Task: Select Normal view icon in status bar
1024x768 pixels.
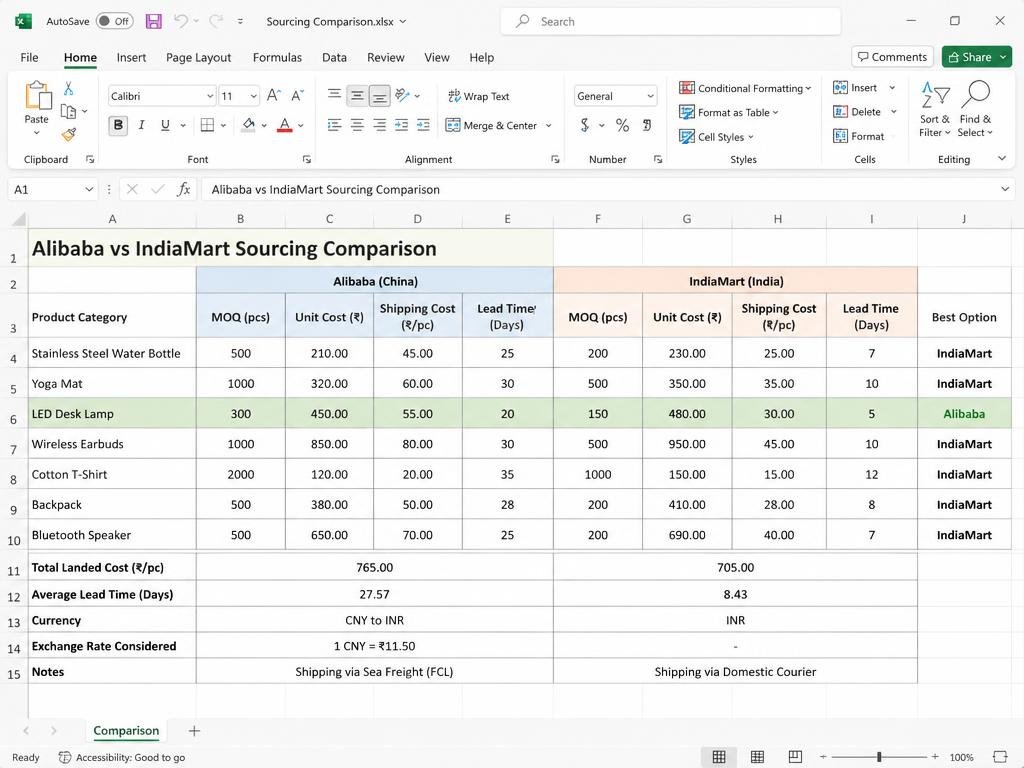Action: 719,757
